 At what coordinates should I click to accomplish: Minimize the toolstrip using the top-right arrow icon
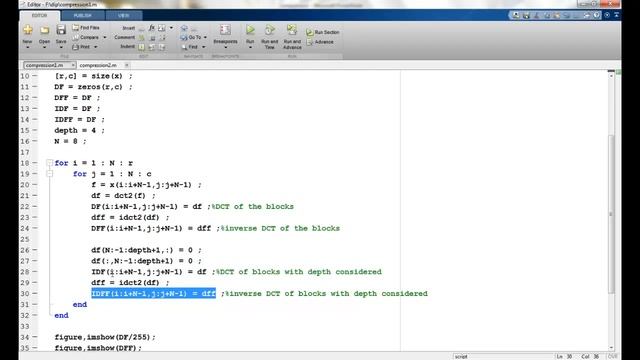(617, 15)
